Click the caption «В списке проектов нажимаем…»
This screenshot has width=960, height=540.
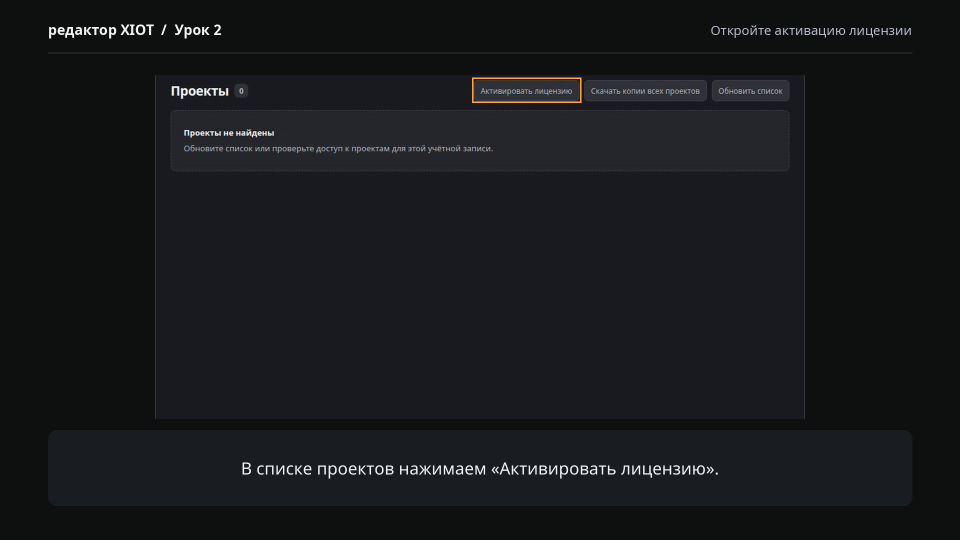[480, 468]
